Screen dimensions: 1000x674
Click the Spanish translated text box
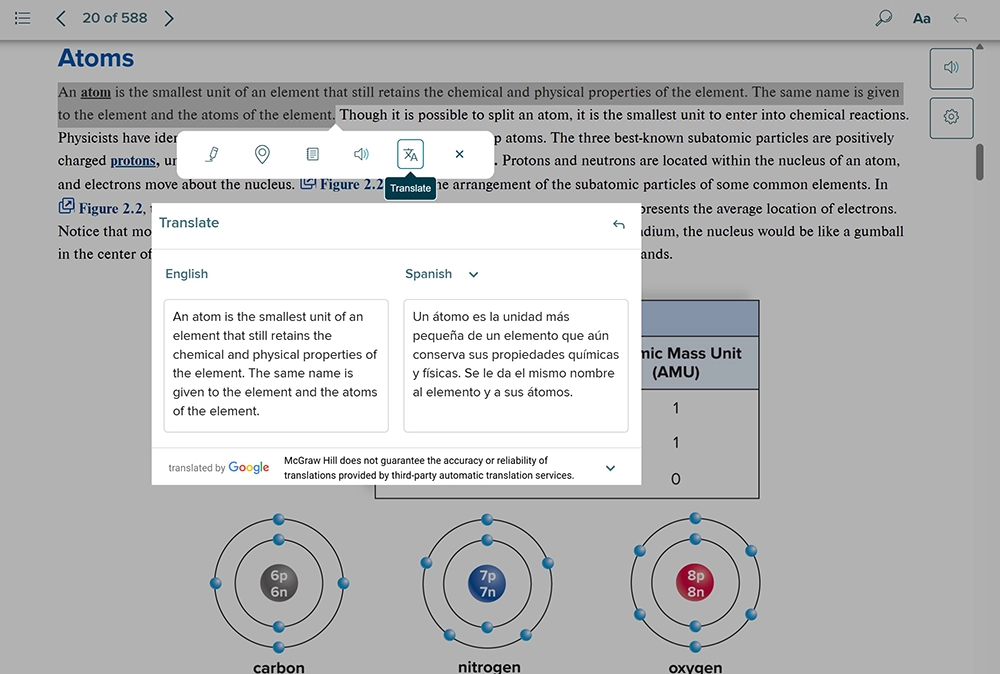pos(515,365)
